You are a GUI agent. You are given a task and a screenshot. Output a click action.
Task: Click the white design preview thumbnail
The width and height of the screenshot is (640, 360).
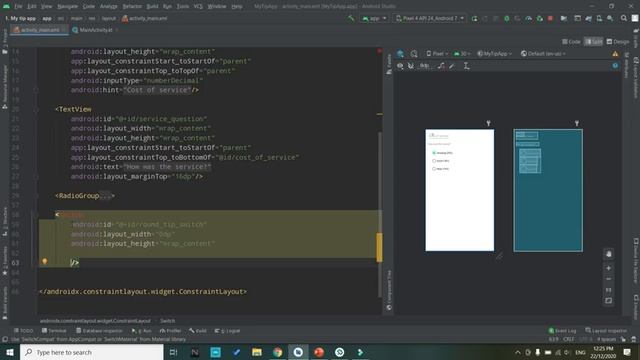460,190
